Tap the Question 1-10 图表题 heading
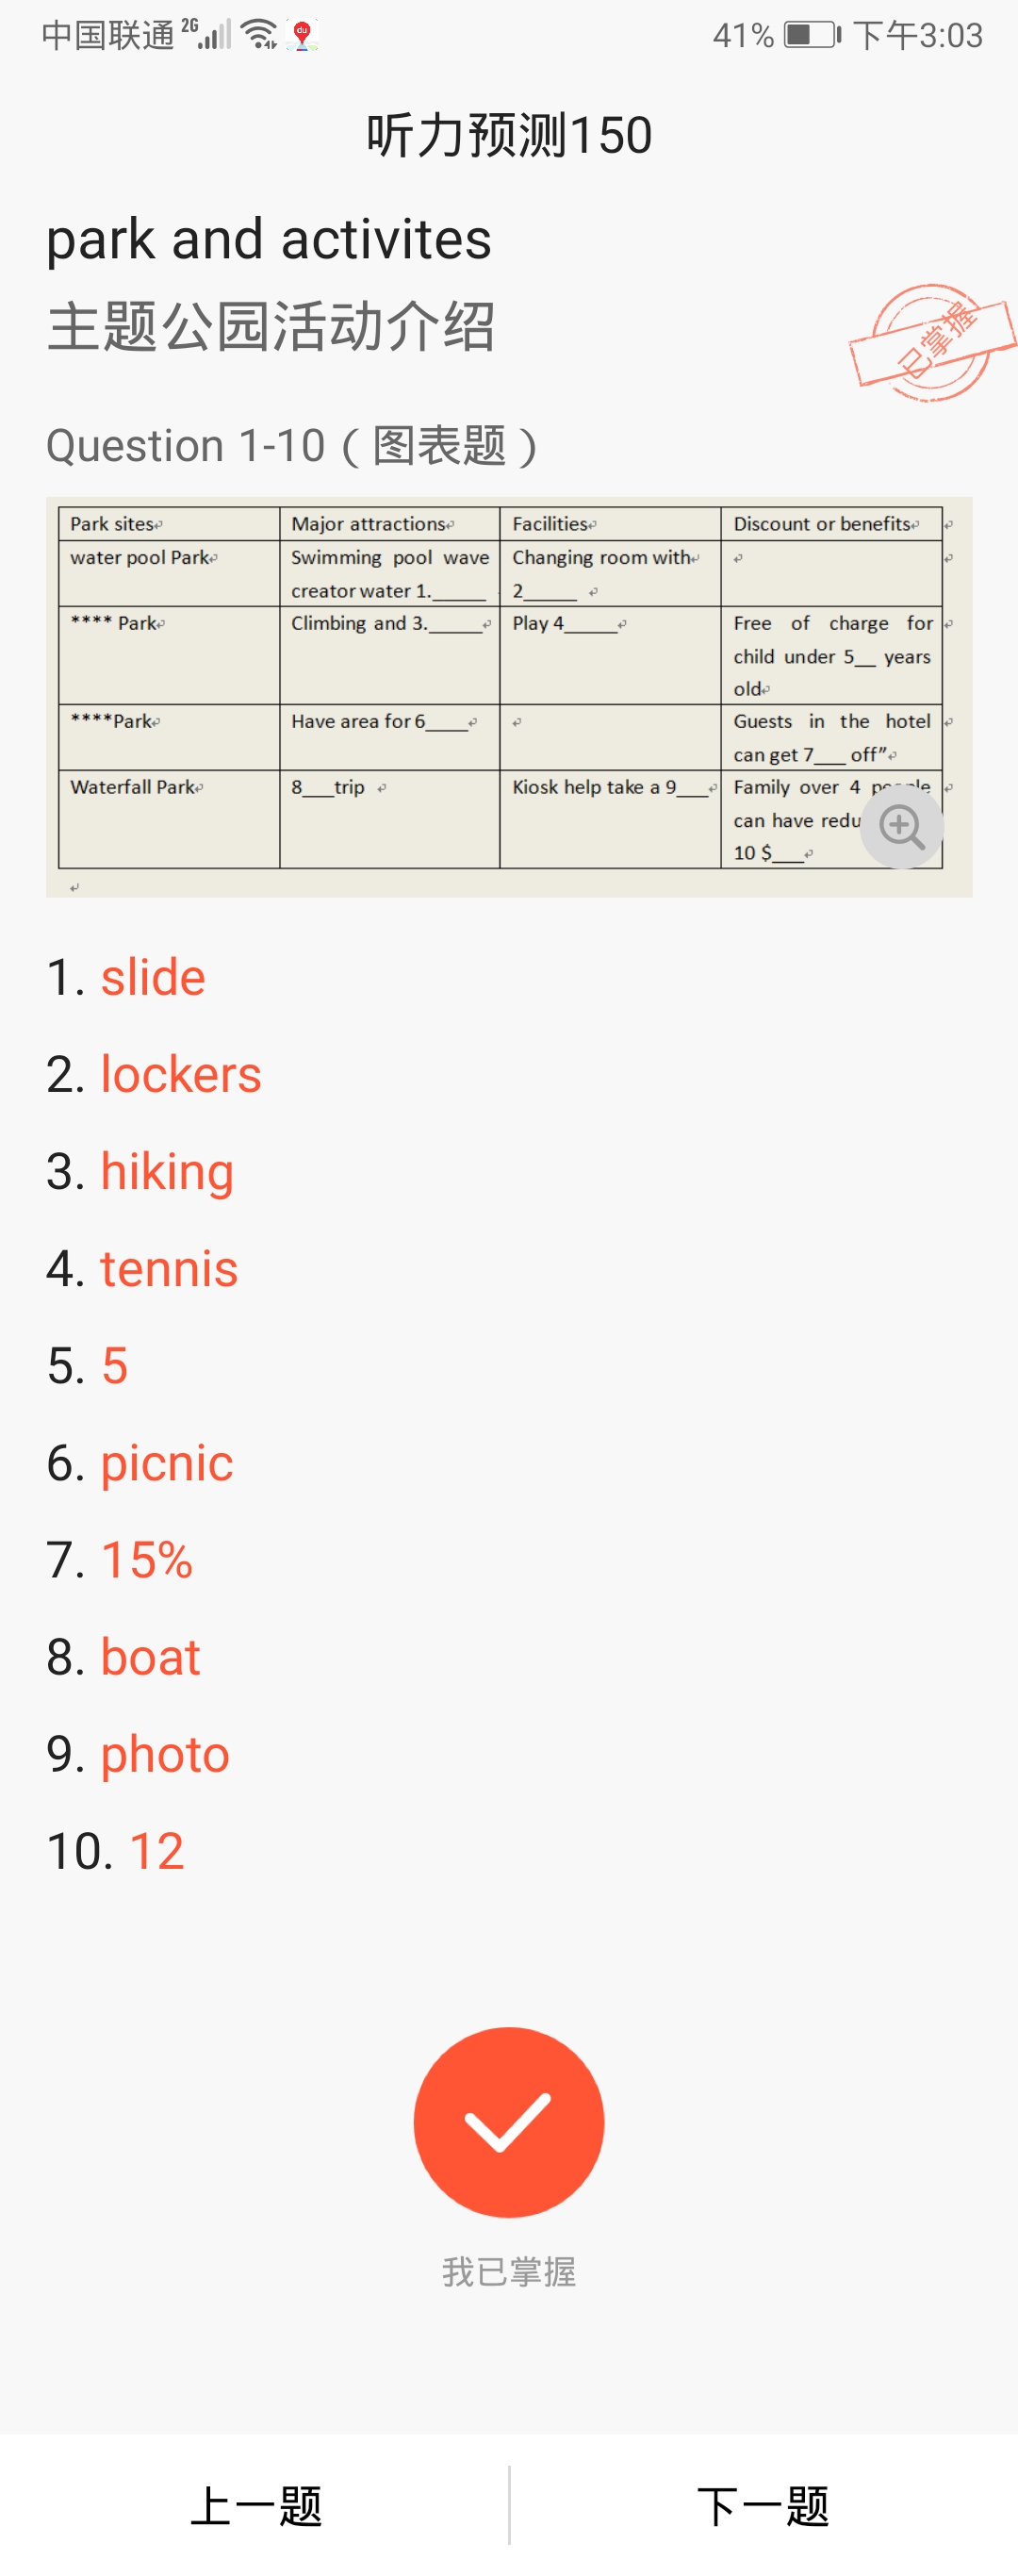Screen dimensions: 1018x2576 292,446
